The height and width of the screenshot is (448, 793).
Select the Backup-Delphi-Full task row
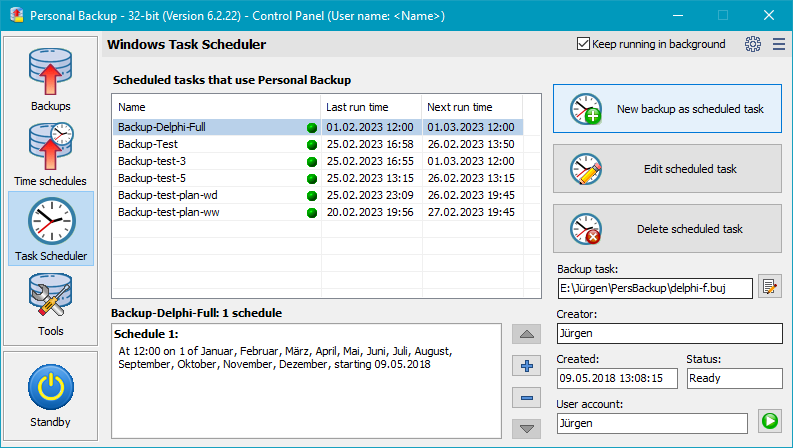pyautogui.click(x=318, y=127)
